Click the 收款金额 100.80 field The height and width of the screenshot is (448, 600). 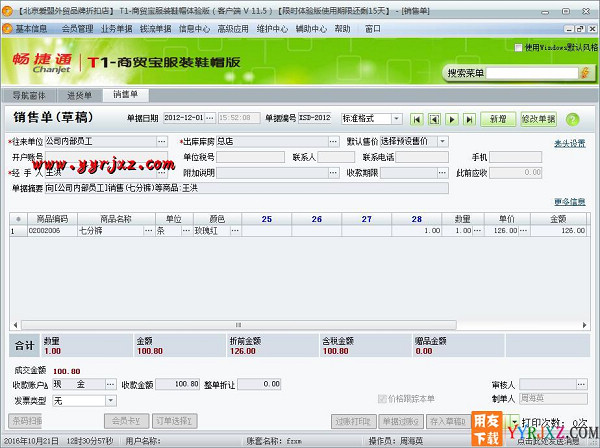pos(178,384)
